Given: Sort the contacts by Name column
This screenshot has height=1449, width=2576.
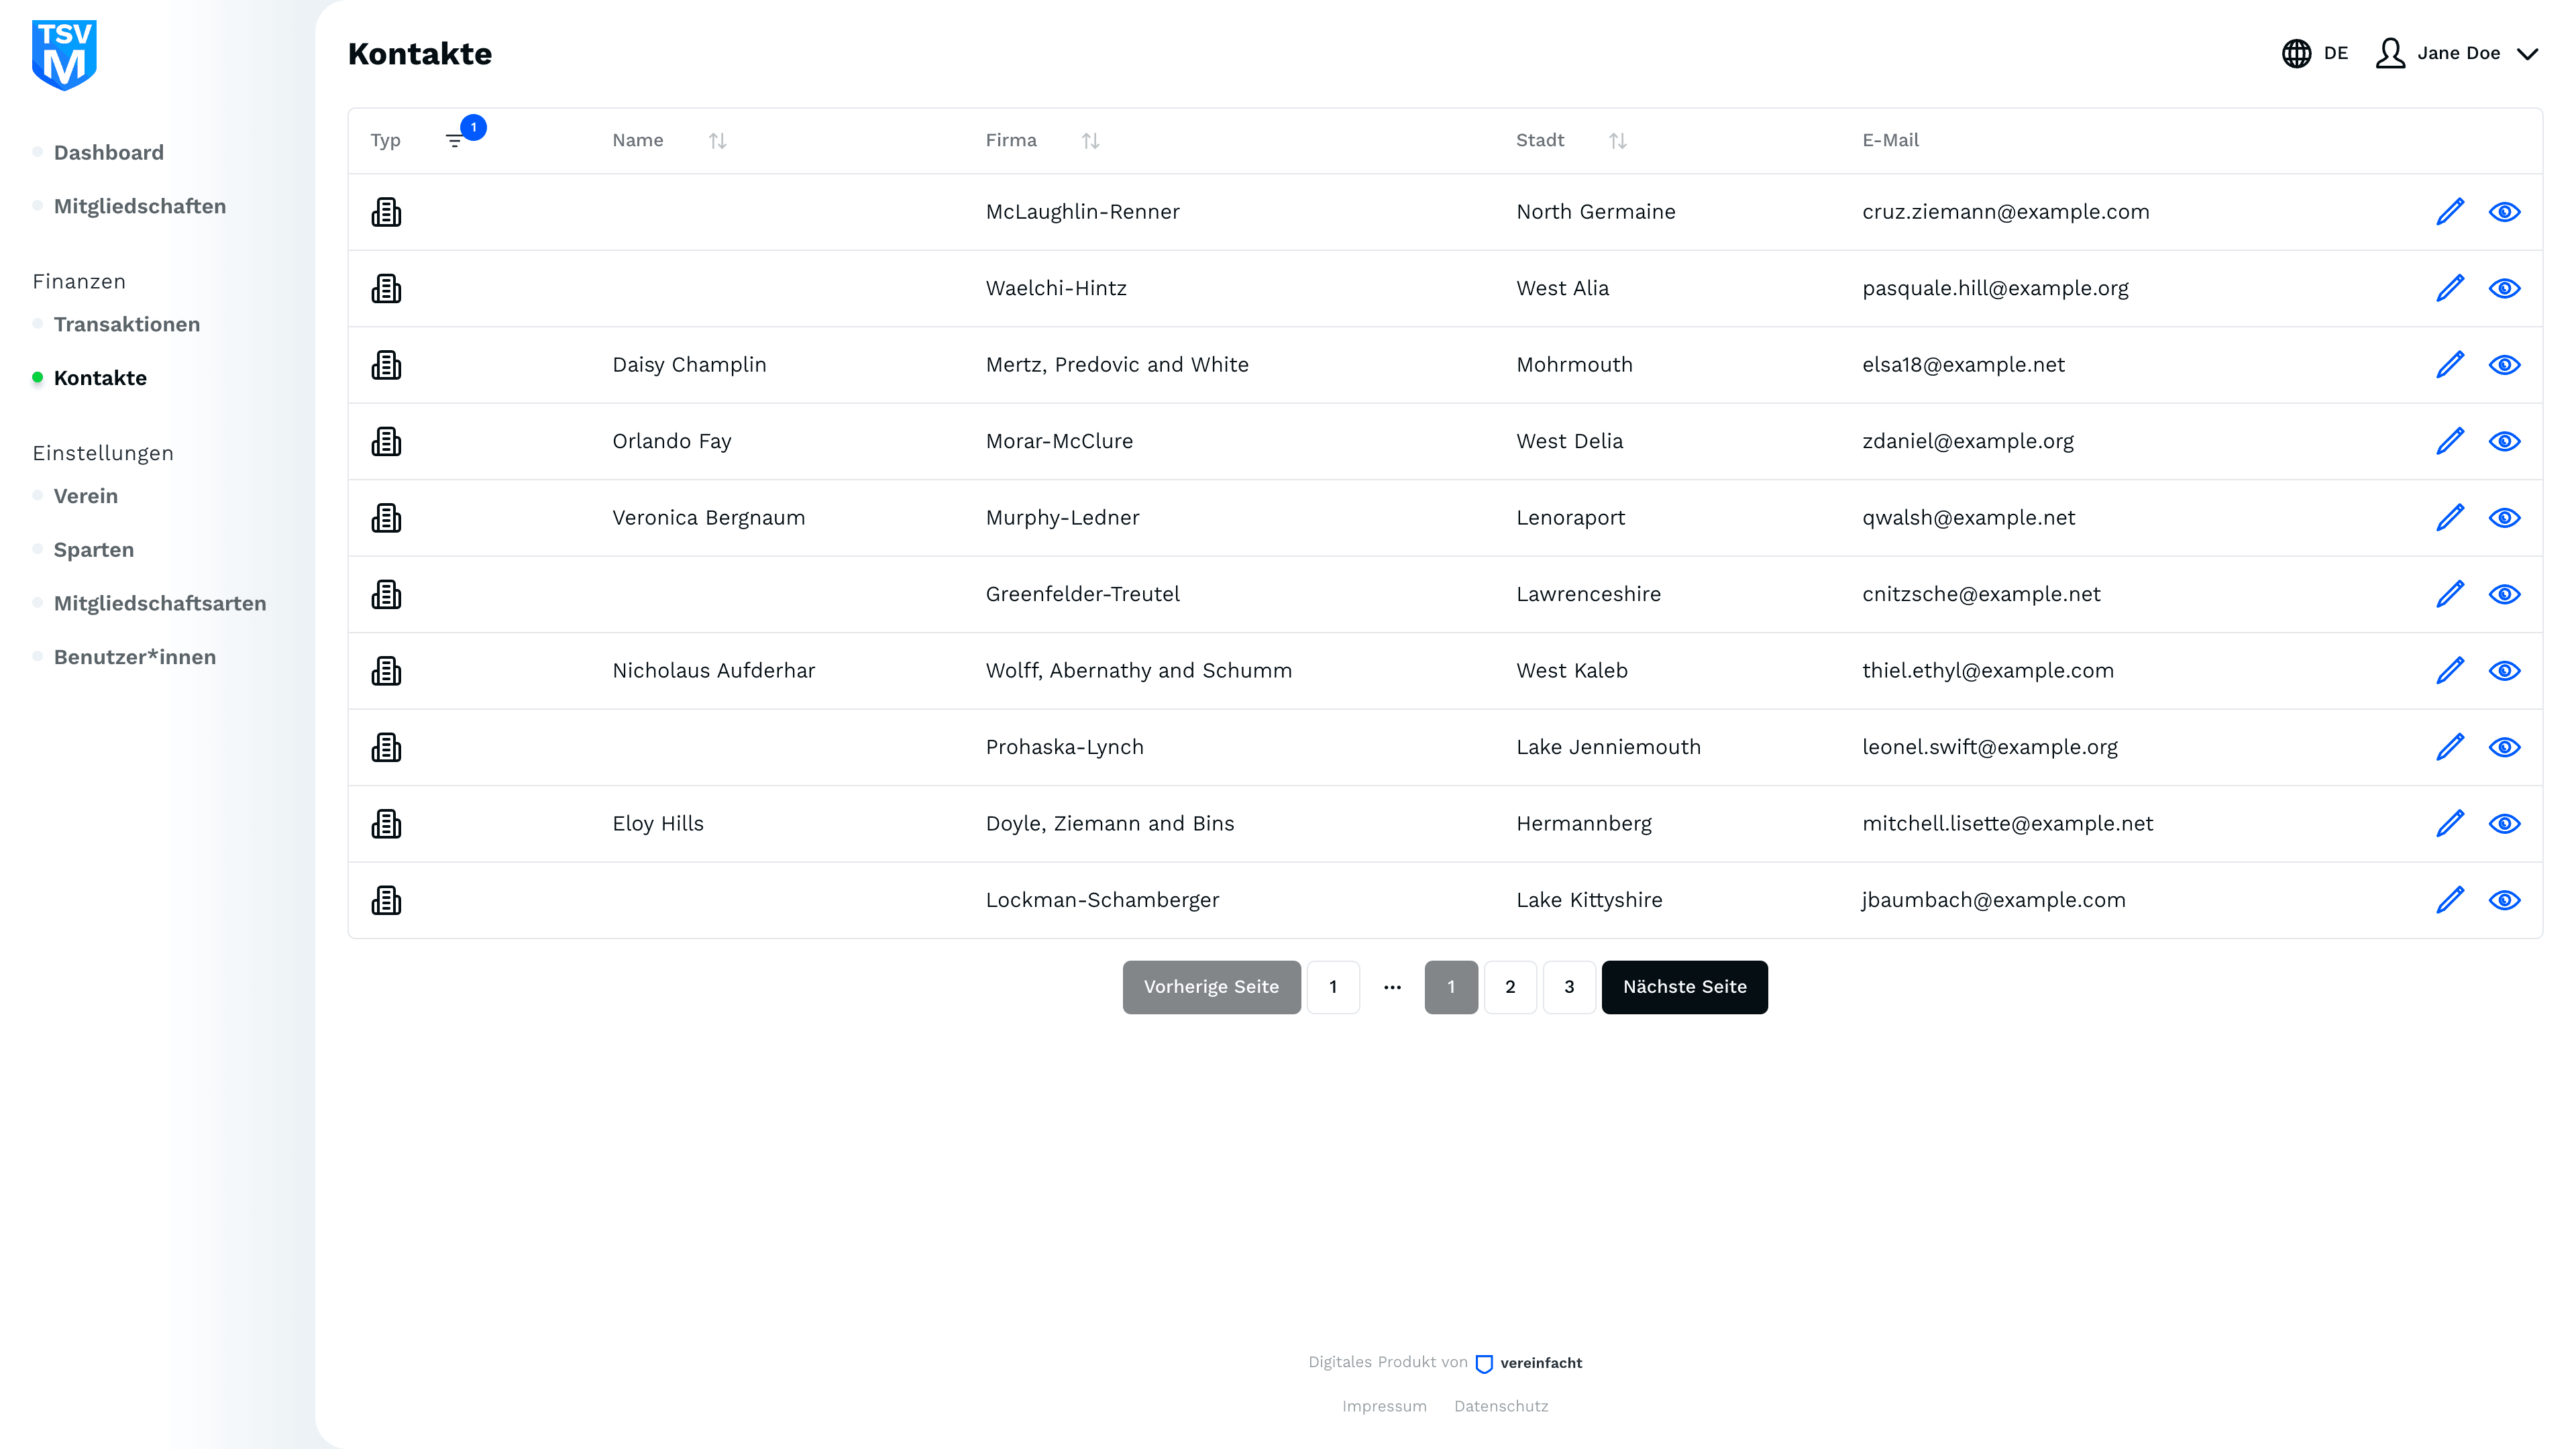Looking at the screenshot, I should (x=717, y=141).
